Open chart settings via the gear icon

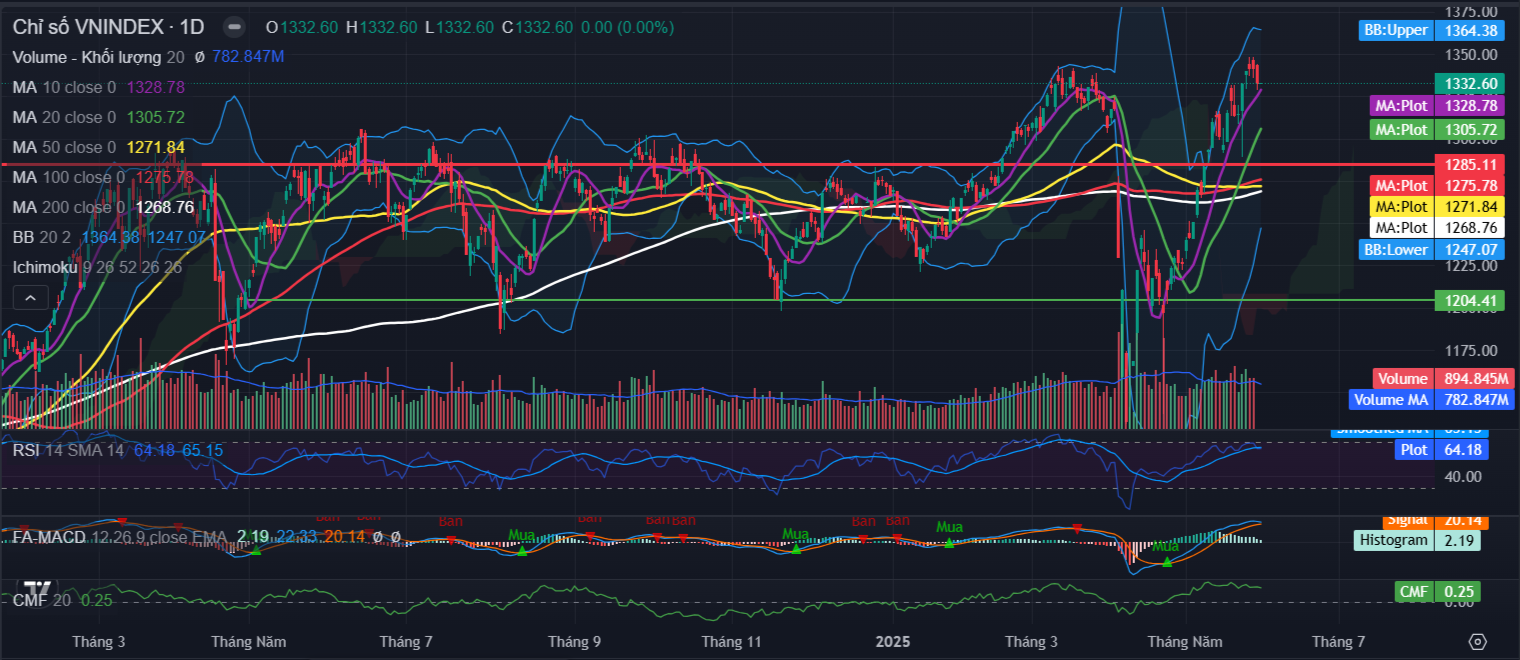[x=1478, y=641]
